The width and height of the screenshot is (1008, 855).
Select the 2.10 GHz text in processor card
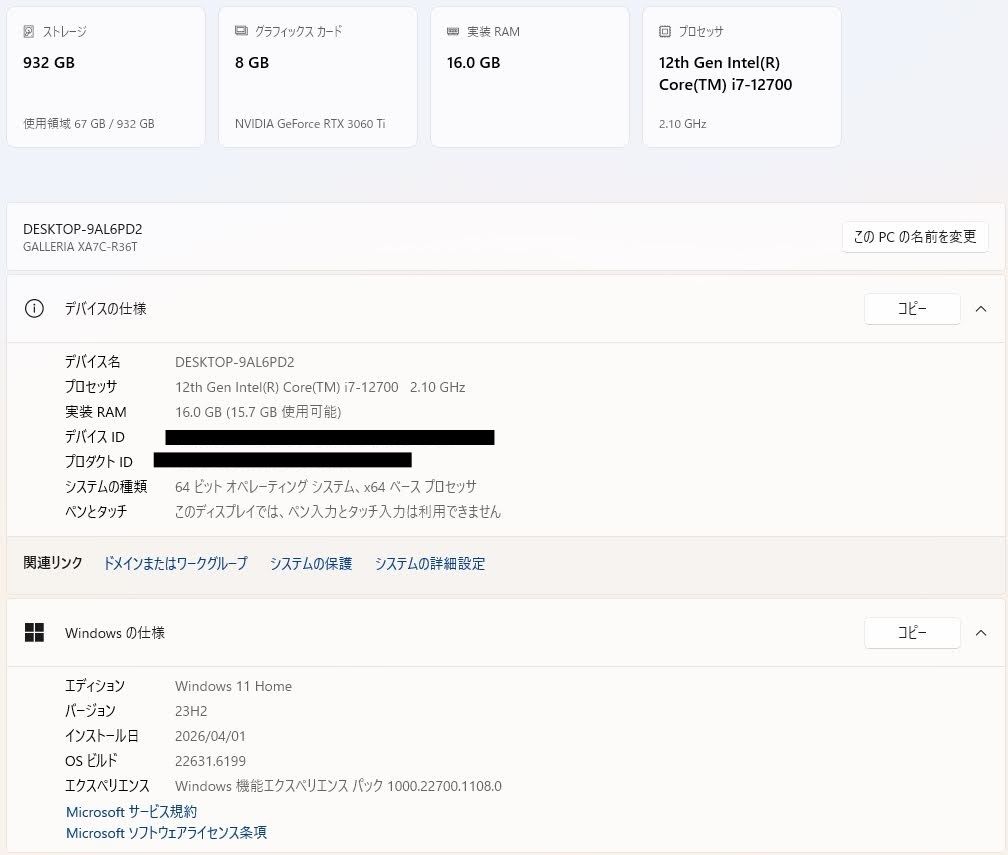tap(683, 124)
